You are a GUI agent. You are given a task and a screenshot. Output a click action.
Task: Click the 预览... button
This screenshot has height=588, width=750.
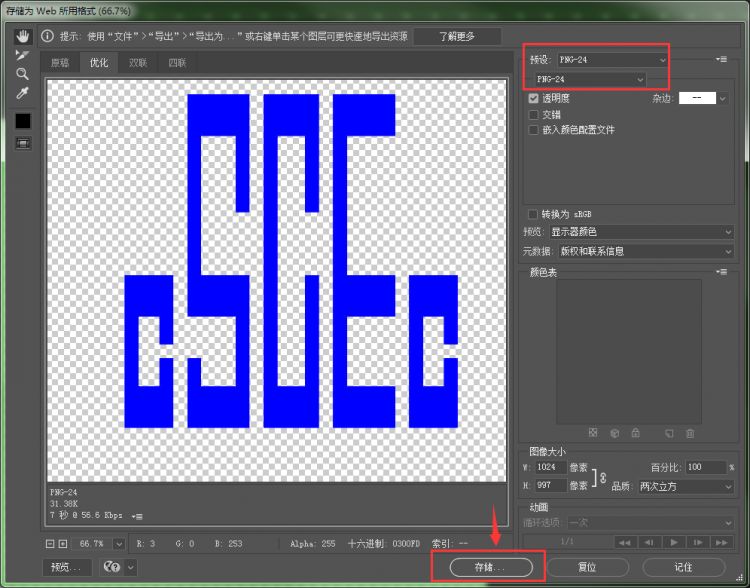coord(66,567)
